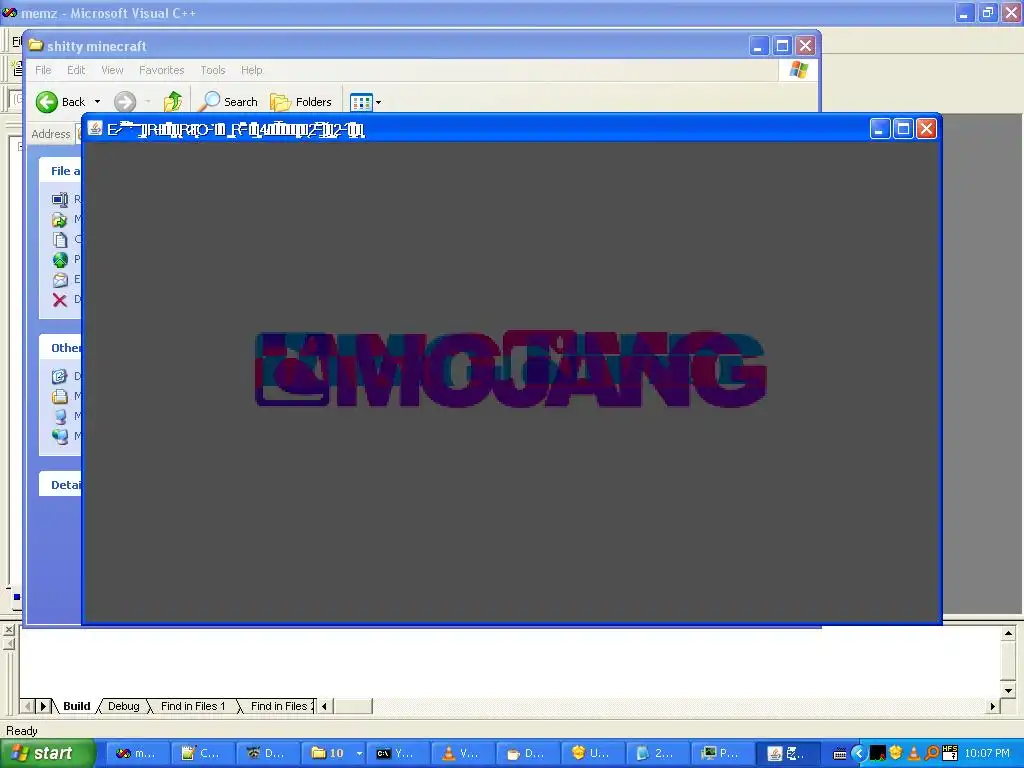Restore down the Visual C++ window

pos(987,12)
